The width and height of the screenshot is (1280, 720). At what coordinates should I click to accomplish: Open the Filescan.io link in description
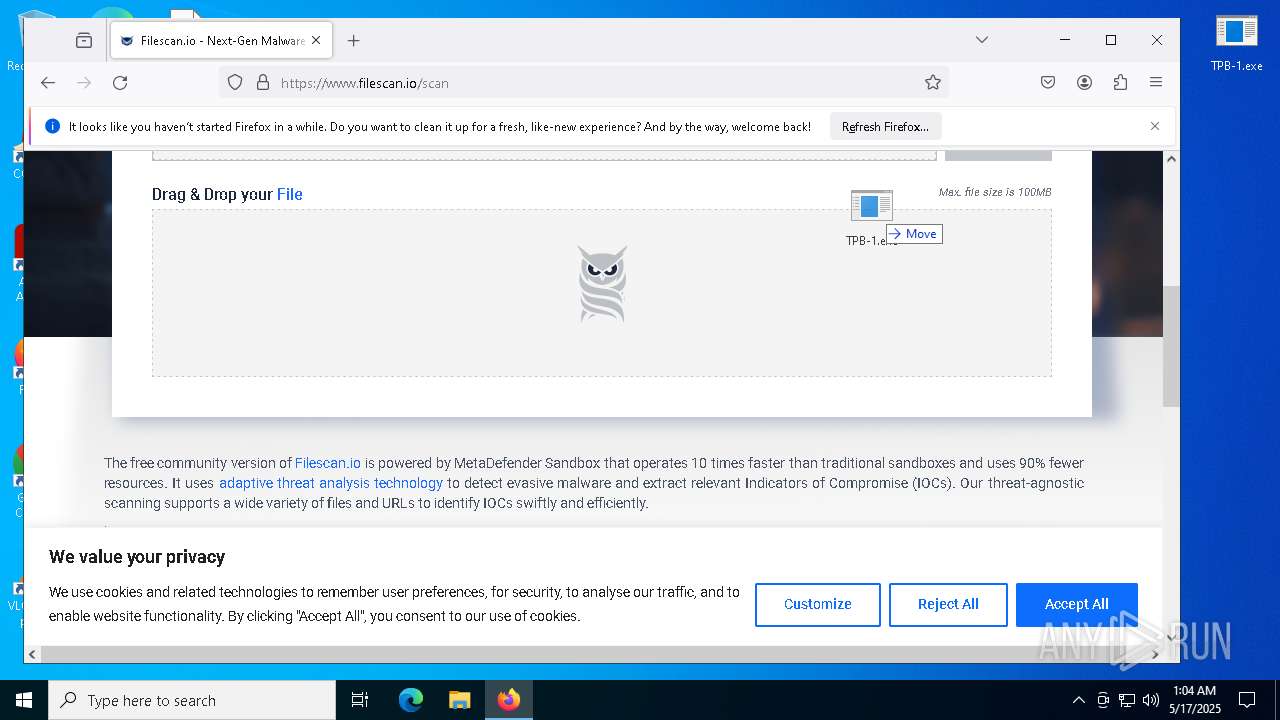(x=328, y=463)
